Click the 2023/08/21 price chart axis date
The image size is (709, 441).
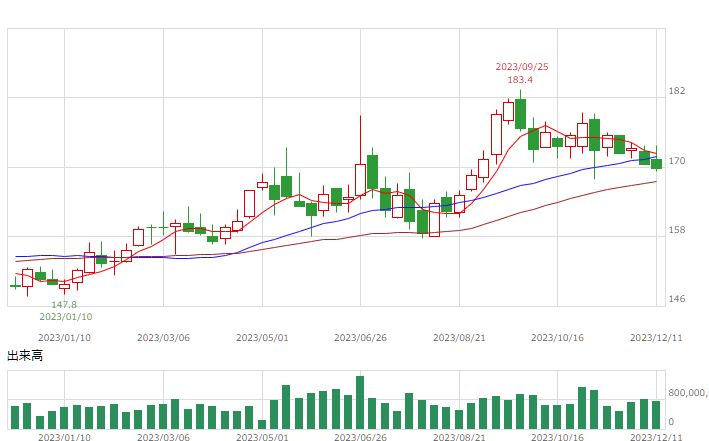click(x=459, y=338)
